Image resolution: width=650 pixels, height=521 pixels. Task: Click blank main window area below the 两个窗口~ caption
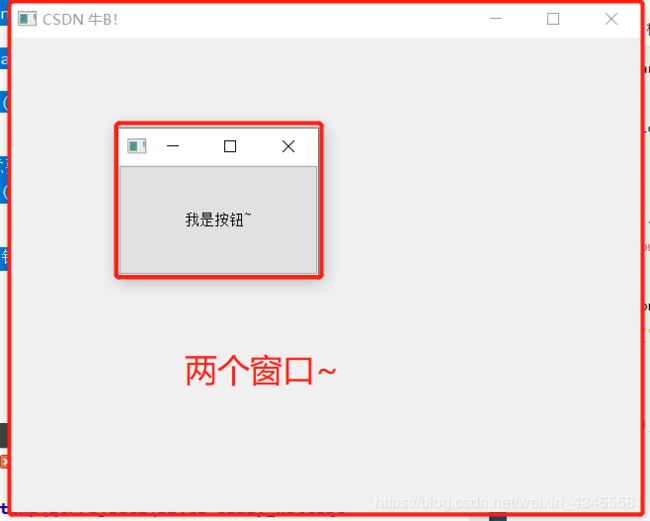tap(260, 440)
